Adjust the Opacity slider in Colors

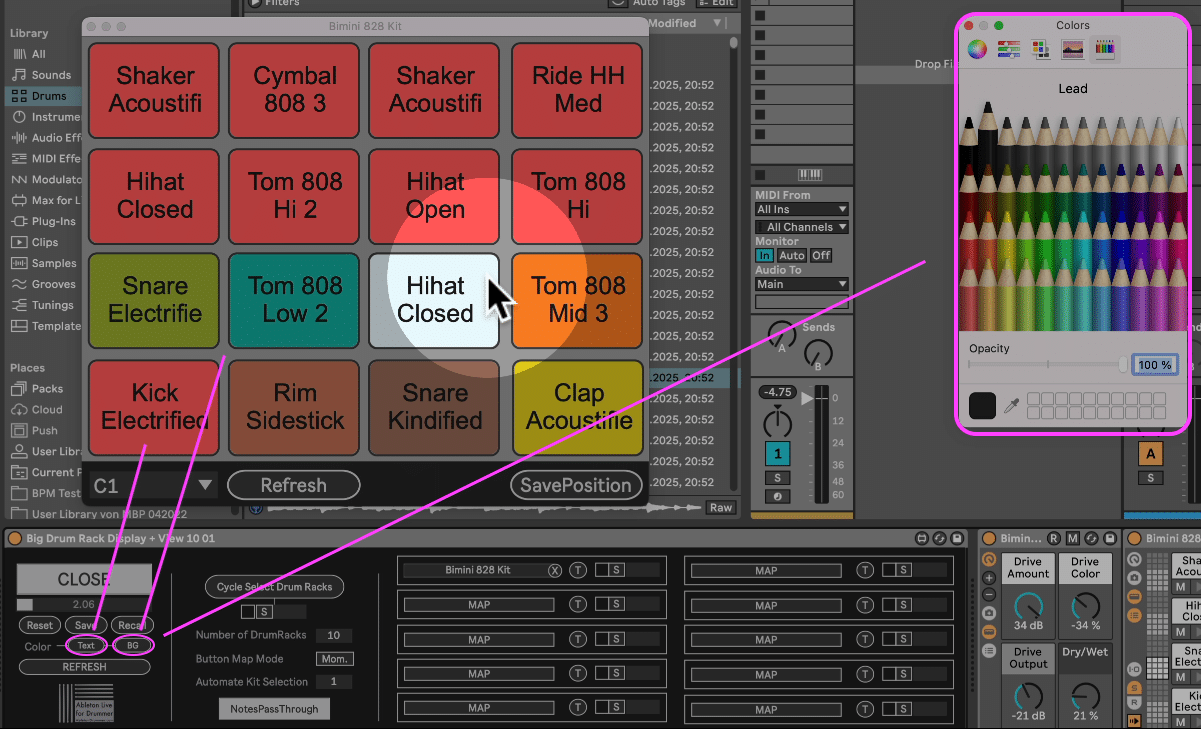1047,365
